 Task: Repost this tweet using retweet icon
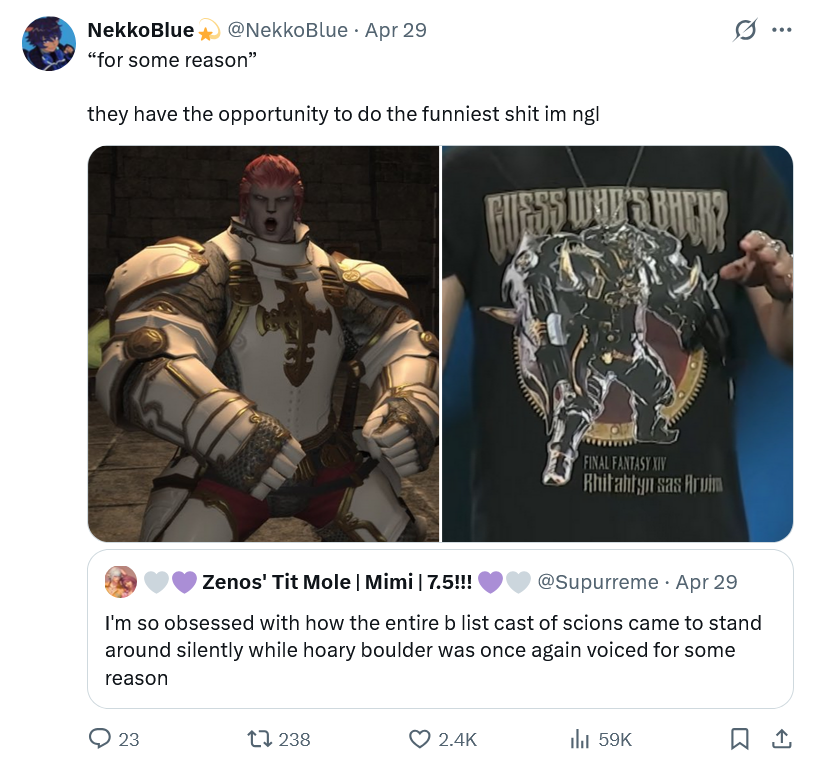(259, 739)
